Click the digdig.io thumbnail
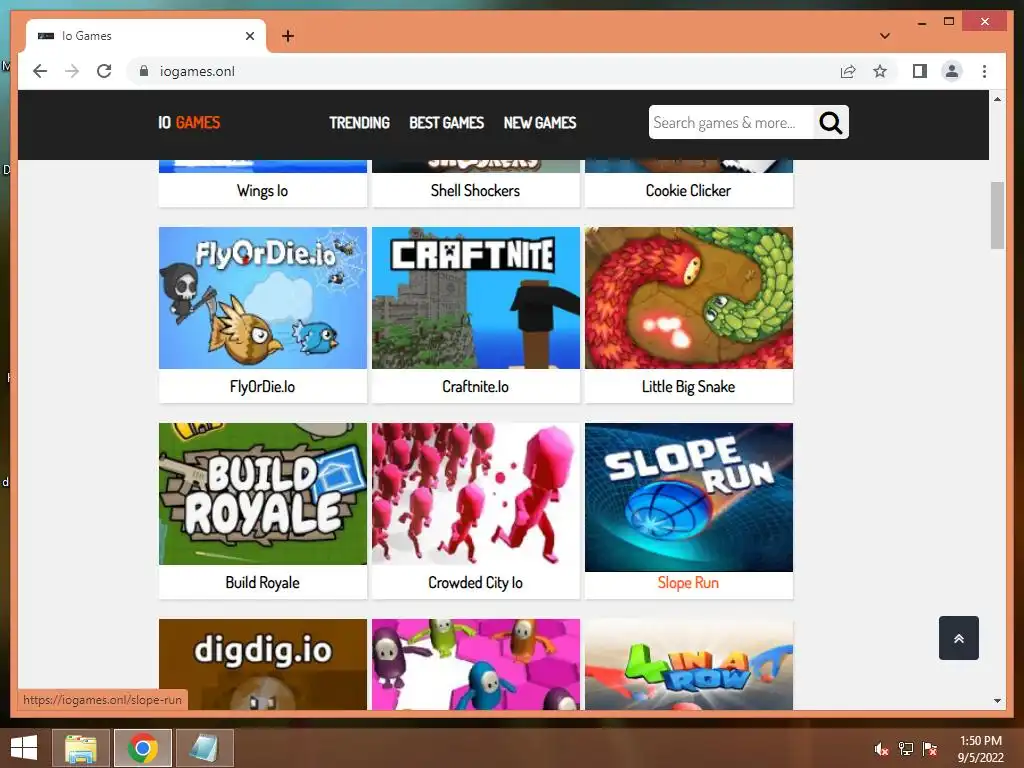The image size is (1024, 768). tap(263, 664)
